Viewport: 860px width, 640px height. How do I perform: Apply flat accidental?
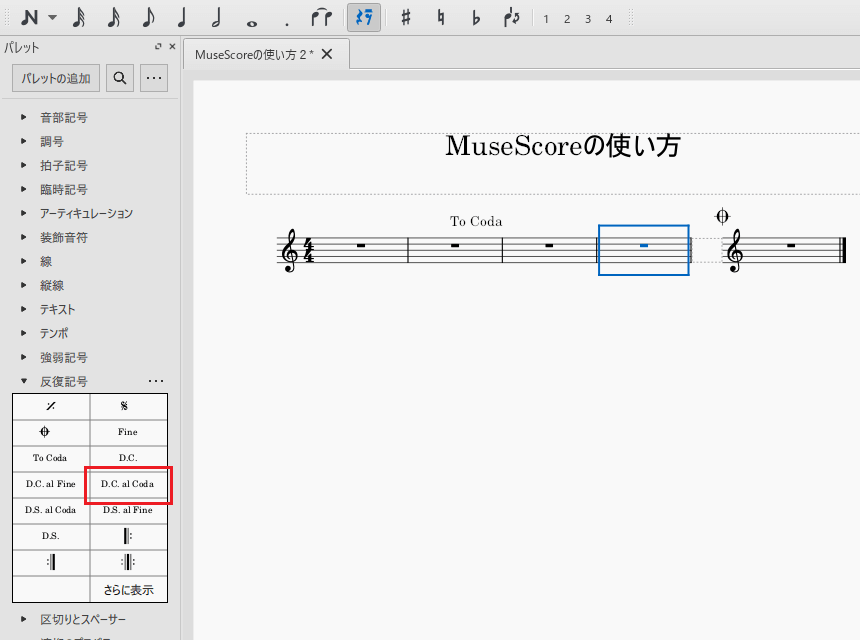(x=476, y=18)
